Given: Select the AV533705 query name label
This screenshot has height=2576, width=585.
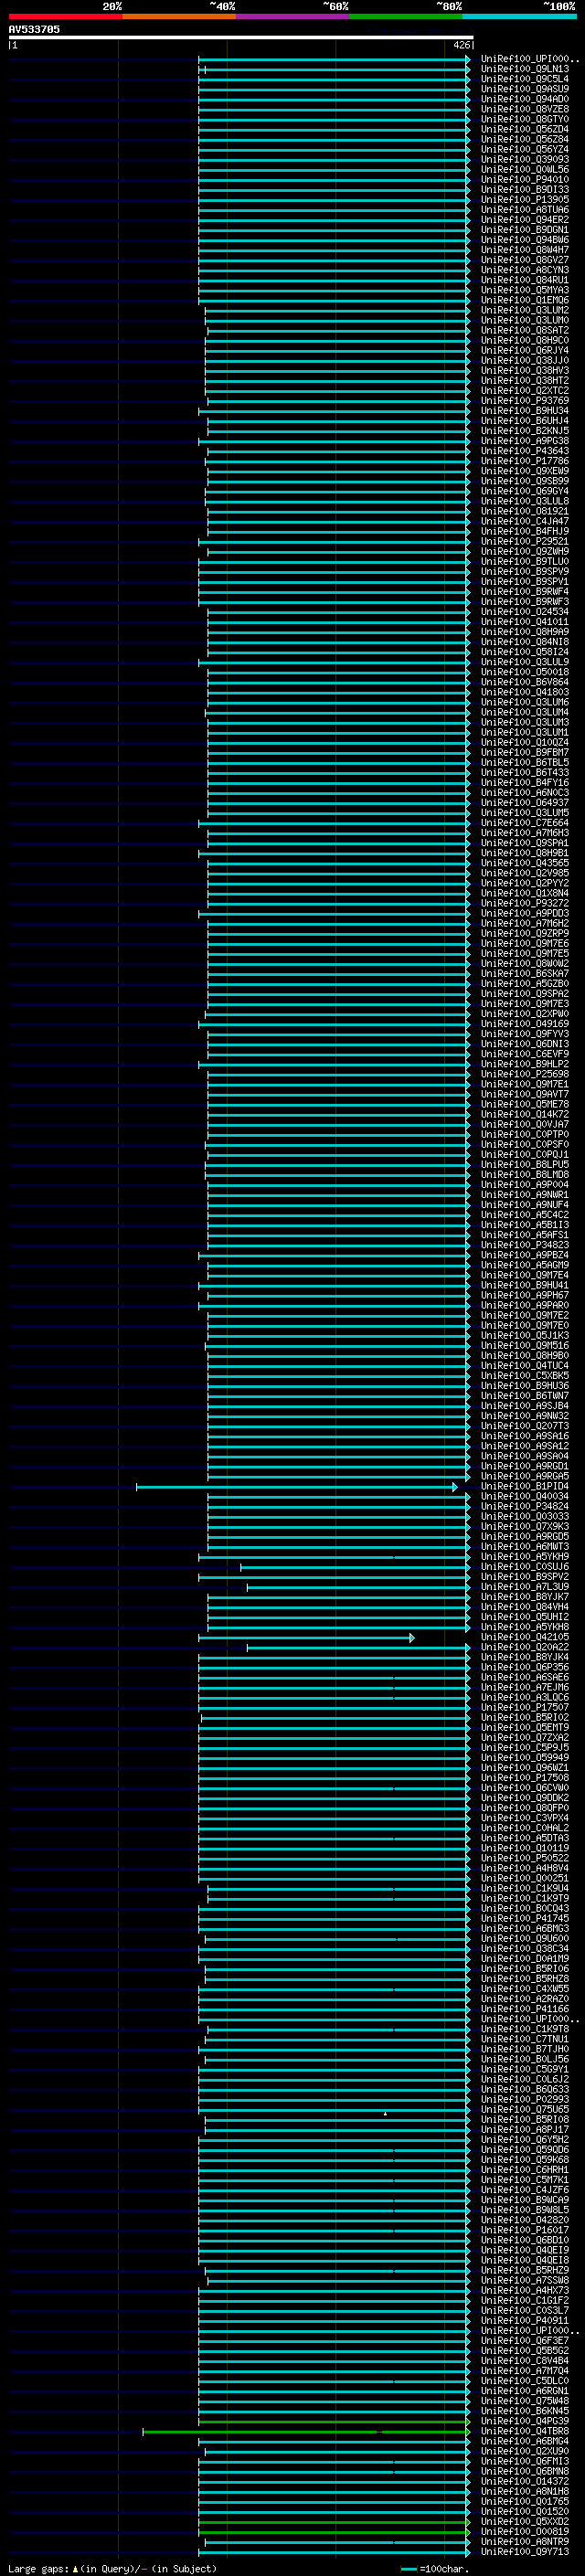Looking at the screenshot, I should point(34,30).
